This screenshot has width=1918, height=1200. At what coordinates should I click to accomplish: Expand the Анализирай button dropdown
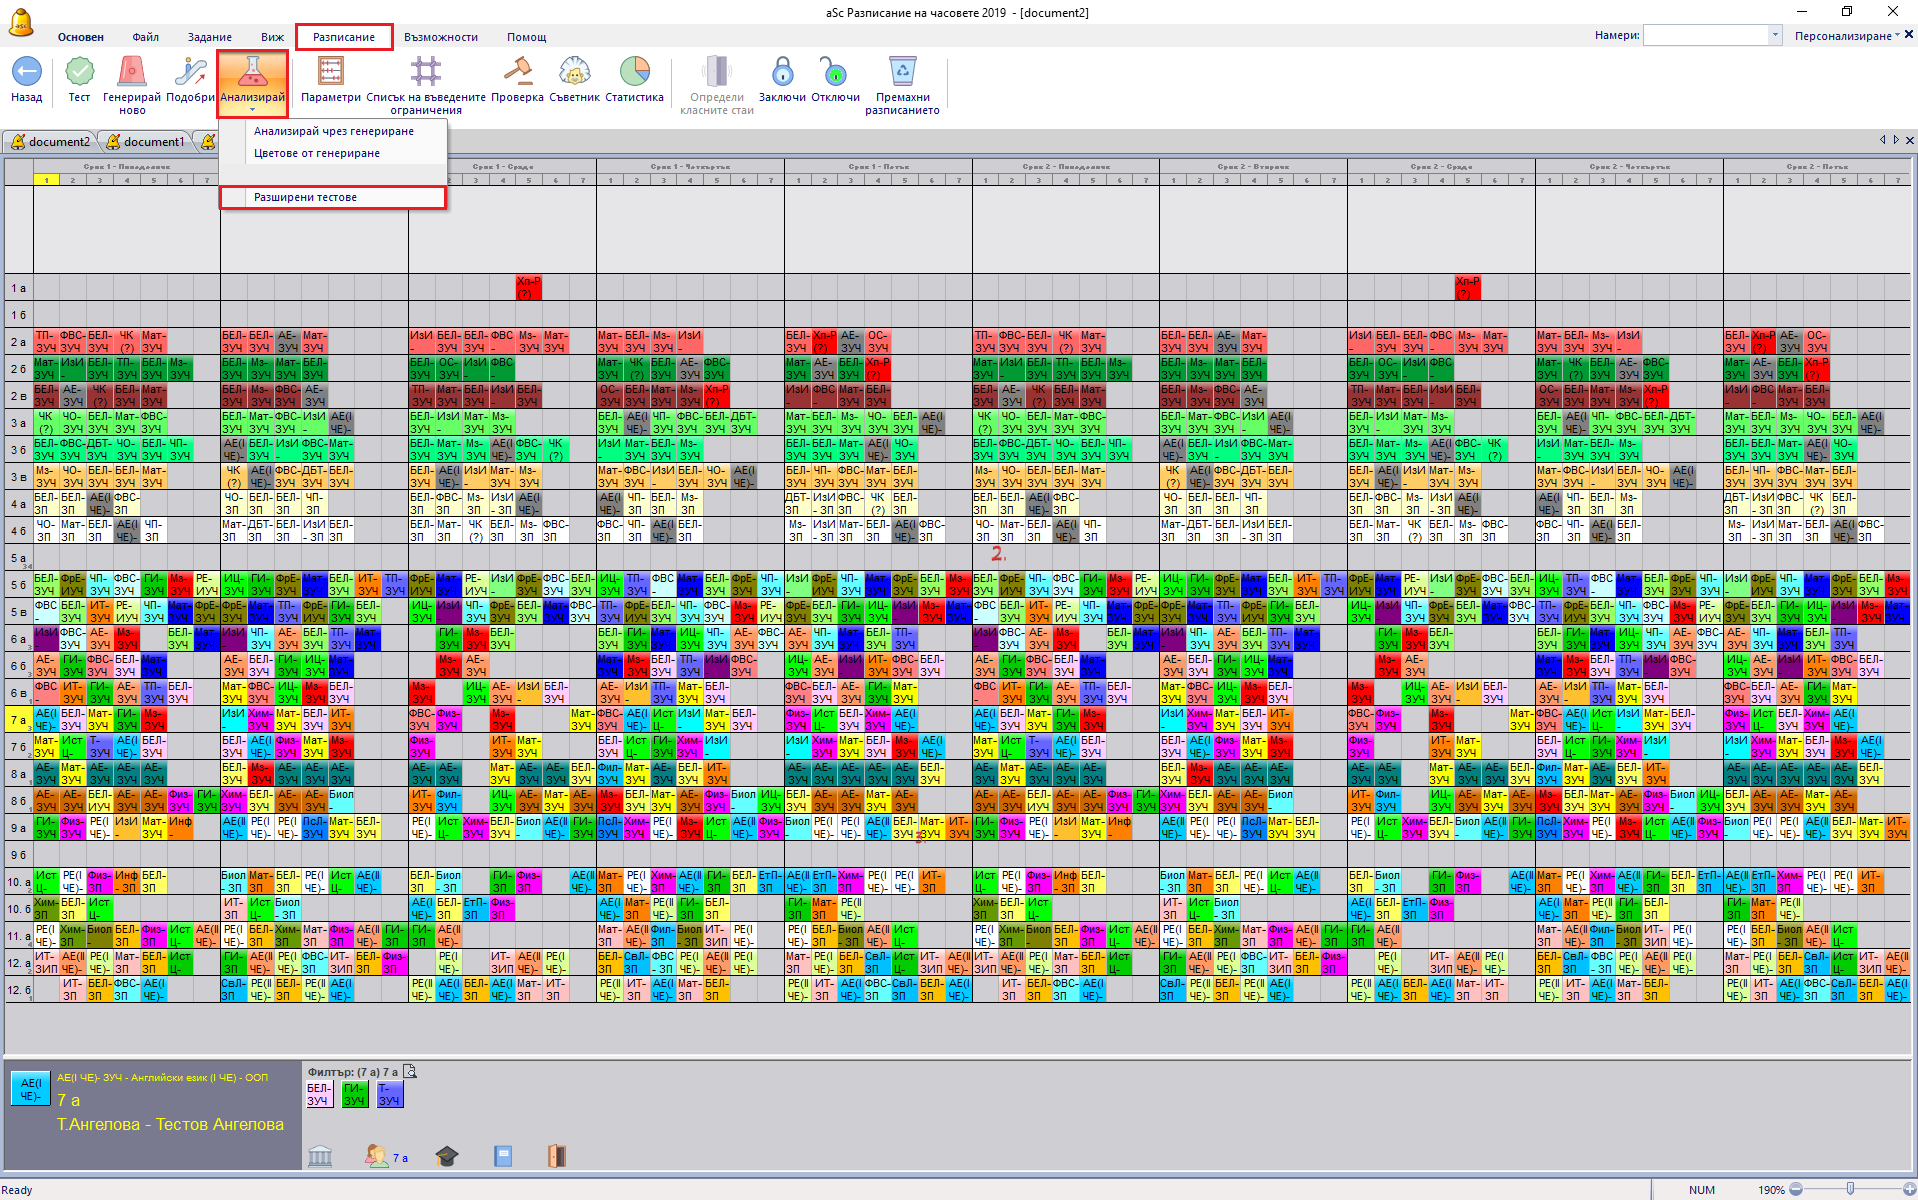[x=252, y=110]
